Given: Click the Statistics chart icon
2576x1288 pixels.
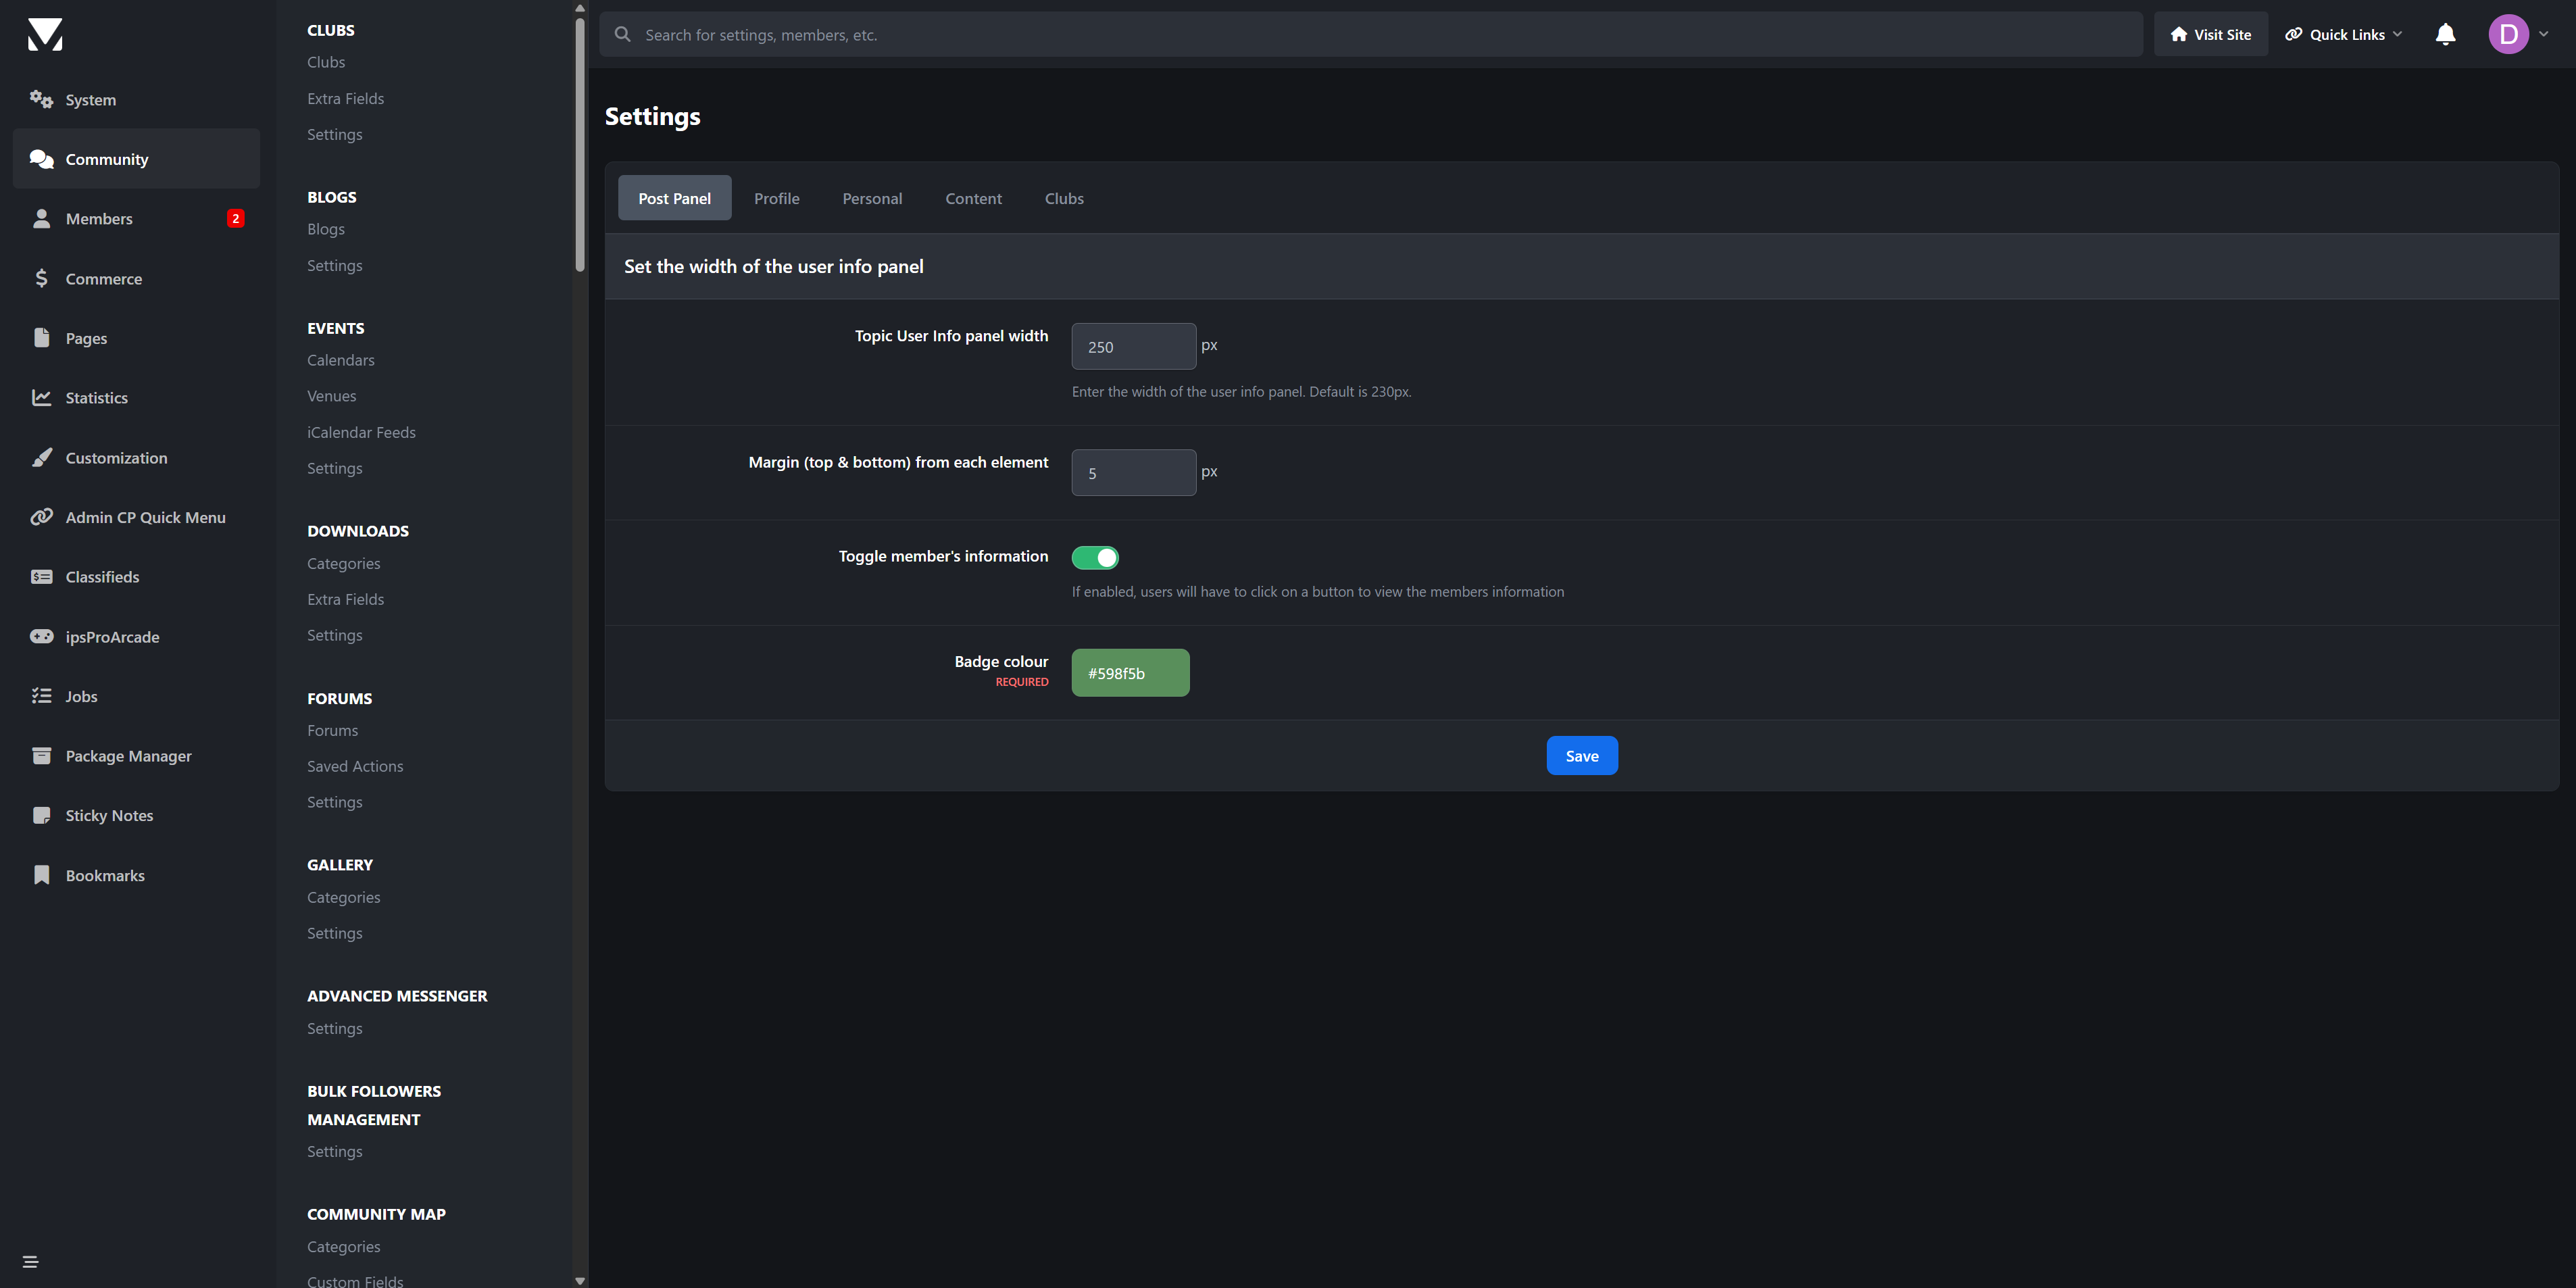Looking at the screenshot, I should (x=41, y=398).
